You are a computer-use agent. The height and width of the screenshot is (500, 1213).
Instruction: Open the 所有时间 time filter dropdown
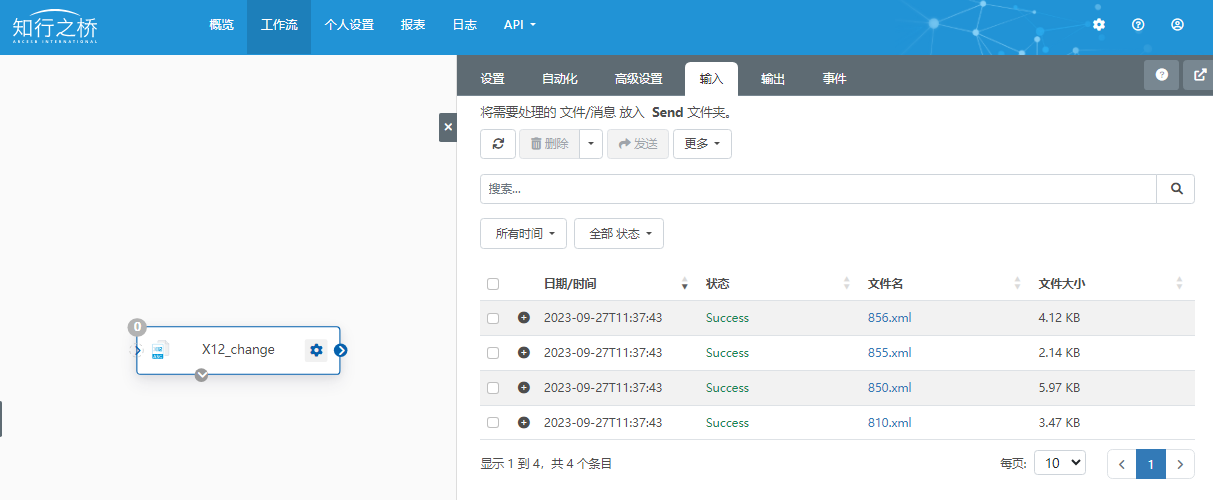[524, 233]
